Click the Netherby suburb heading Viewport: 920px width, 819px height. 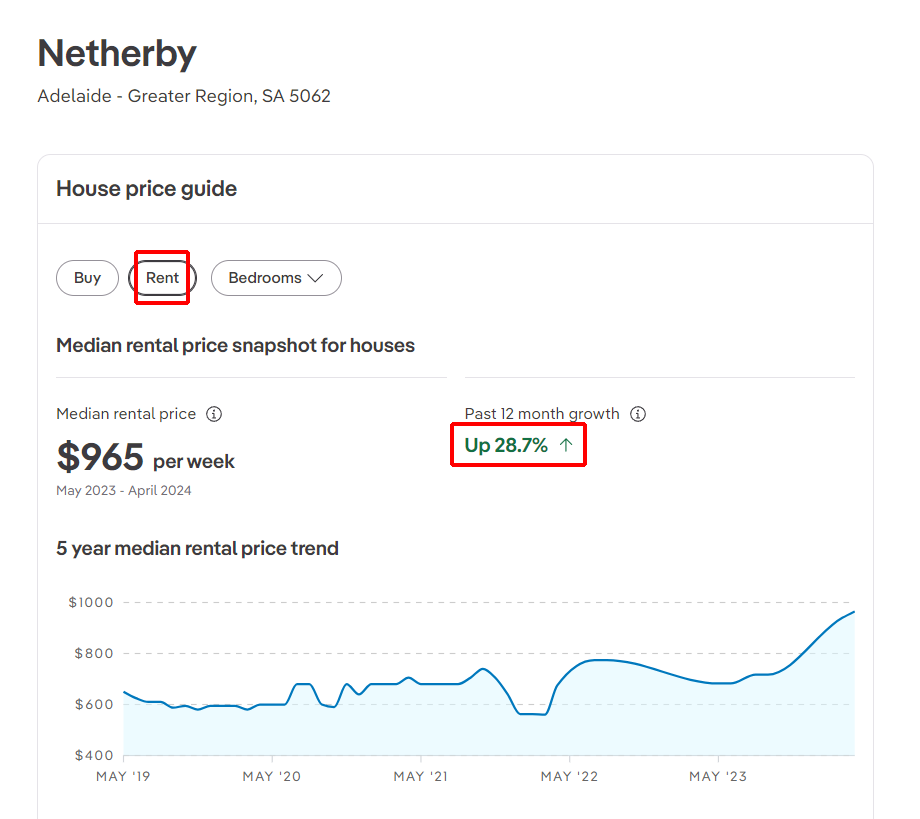(117, 53)
